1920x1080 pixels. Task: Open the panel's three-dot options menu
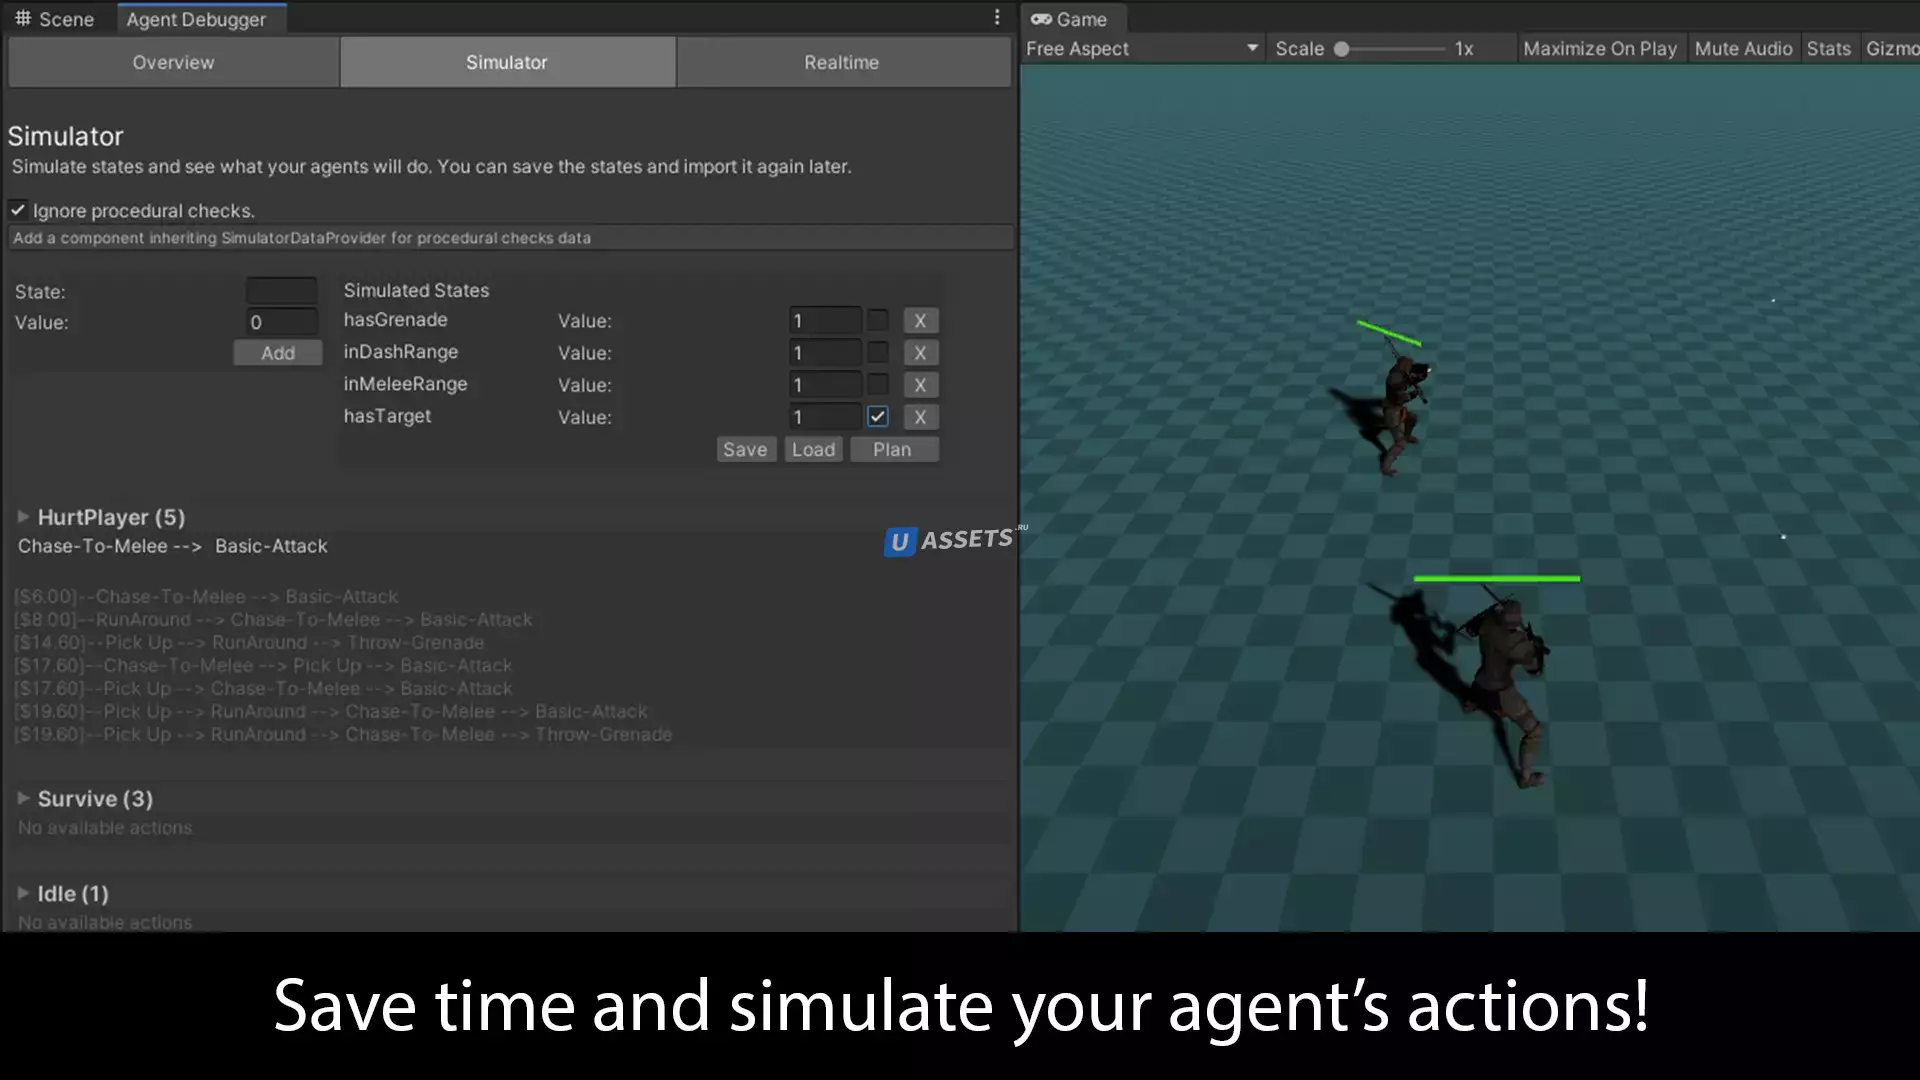click(x=996, y=18)
